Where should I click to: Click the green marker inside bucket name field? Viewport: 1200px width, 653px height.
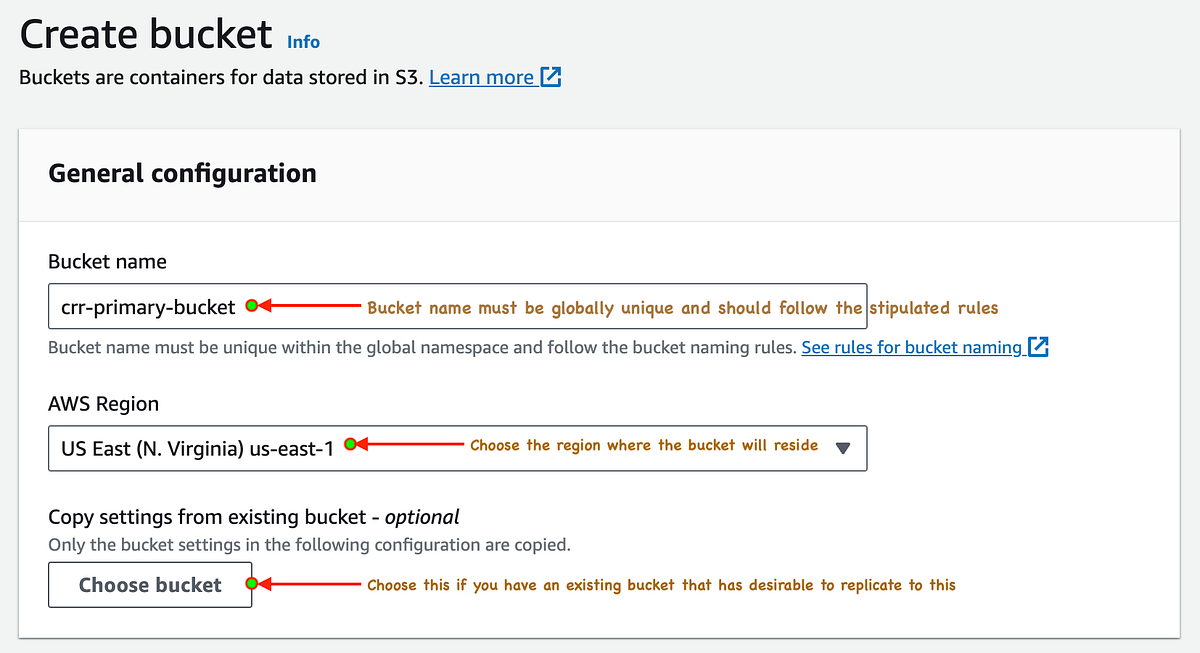(x=251, y=307)
